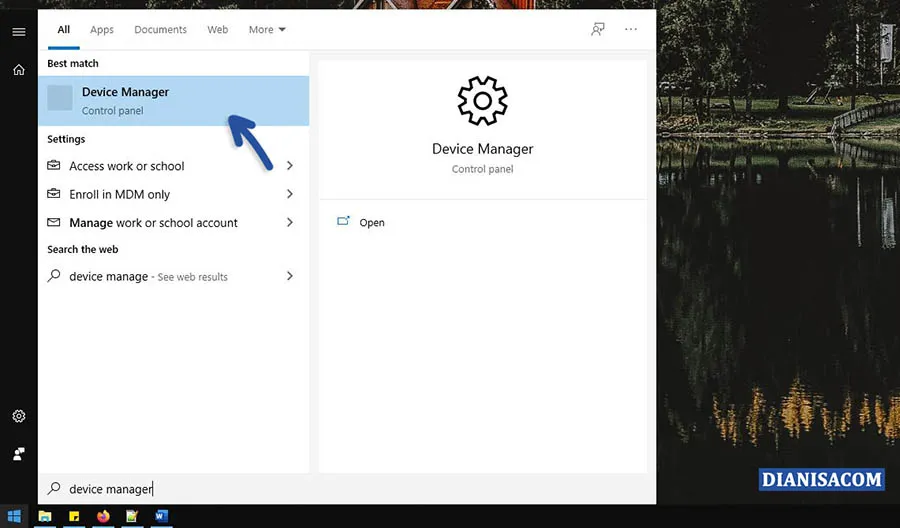This screenshot has height=528, width=900.
Task: Open the hamburger menu in search sidebar
Action: (x=19, y=32)
